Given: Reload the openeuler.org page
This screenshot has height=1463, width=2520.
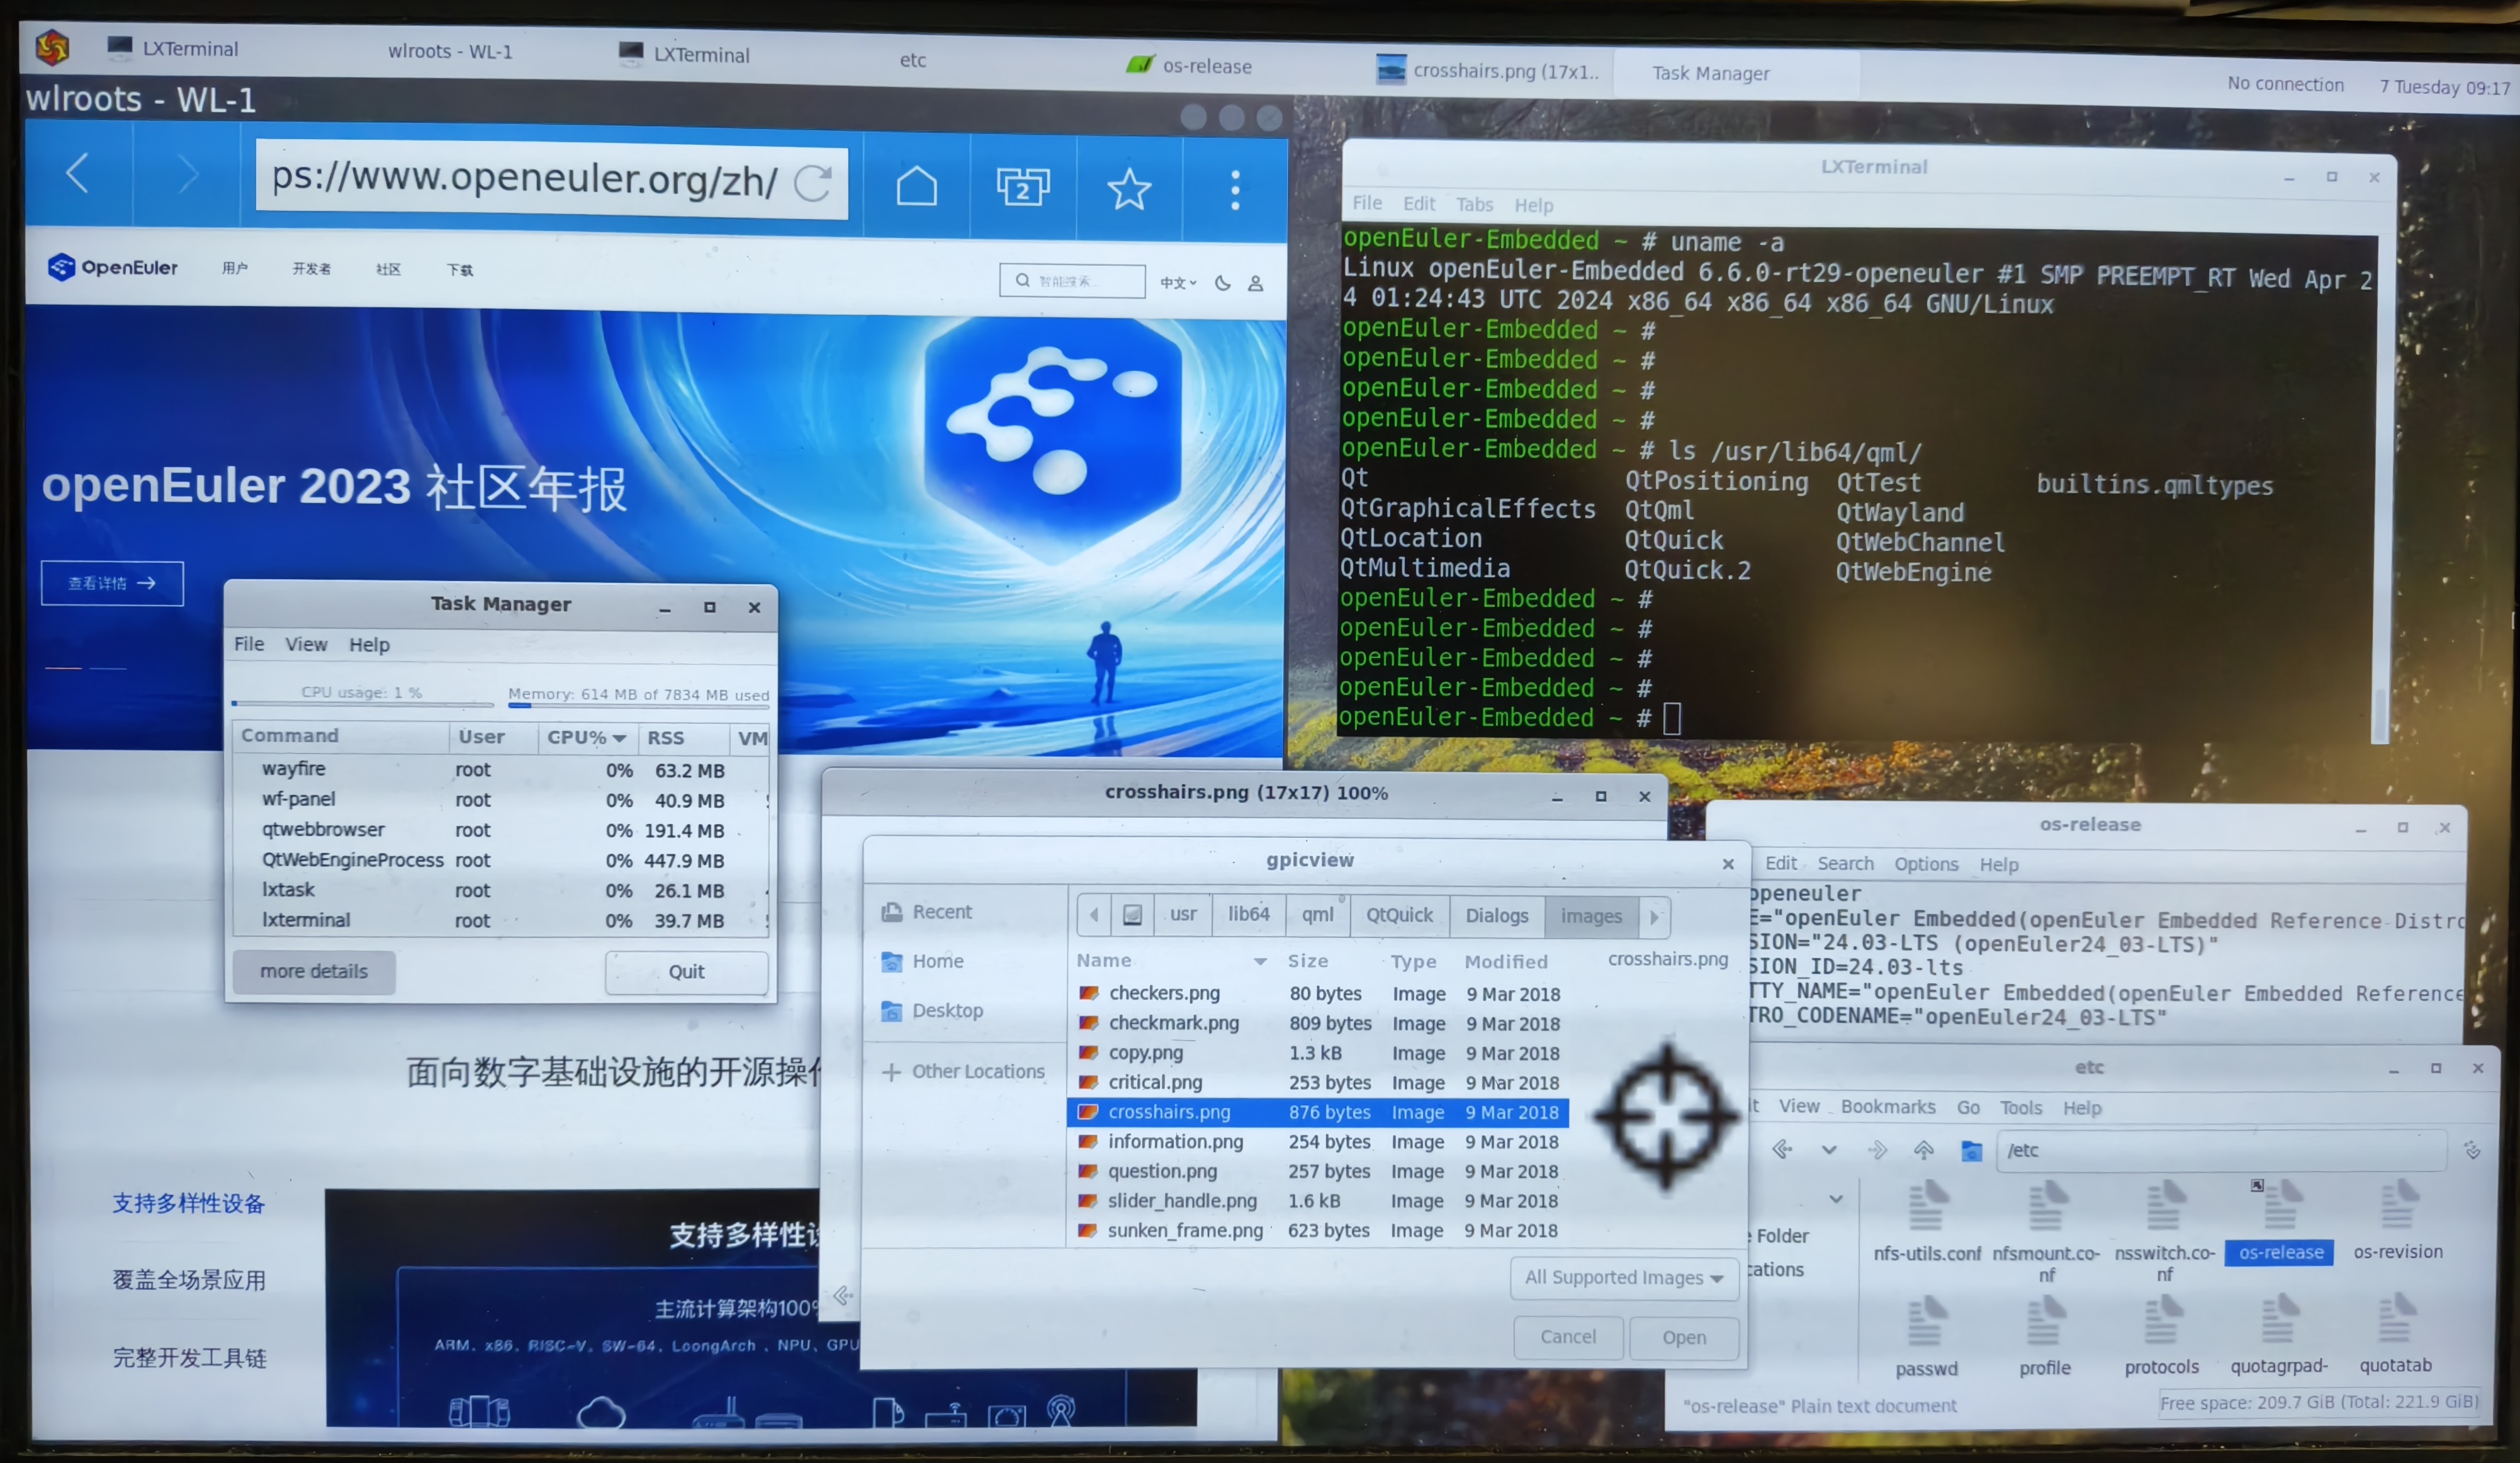Looking at the screenshot, I should click(812, 183).
